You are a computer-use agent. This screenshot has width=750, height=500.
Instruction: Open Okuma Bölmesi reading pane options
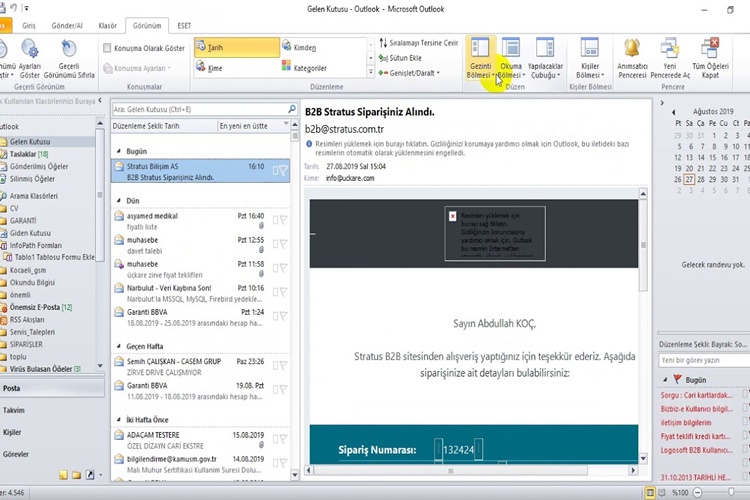(x=511, y=58)
